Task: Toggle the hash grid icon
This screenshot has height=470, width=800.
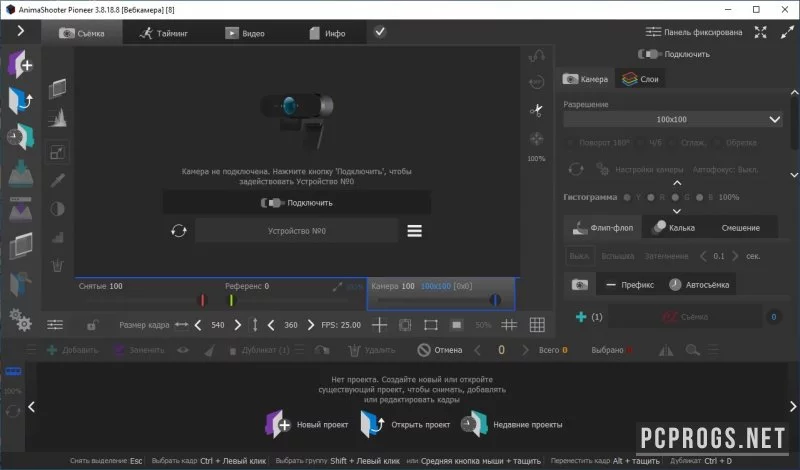Action: click(509, 325)
